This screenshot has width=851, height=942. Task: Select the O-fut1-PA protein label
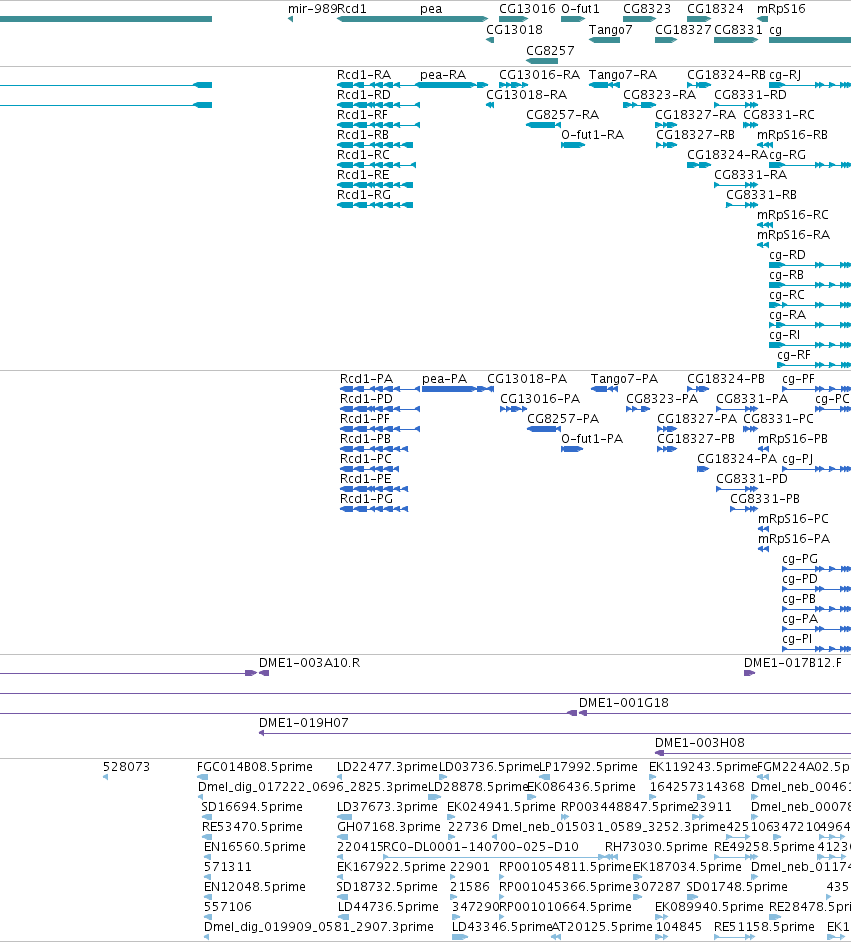[592, 439]
